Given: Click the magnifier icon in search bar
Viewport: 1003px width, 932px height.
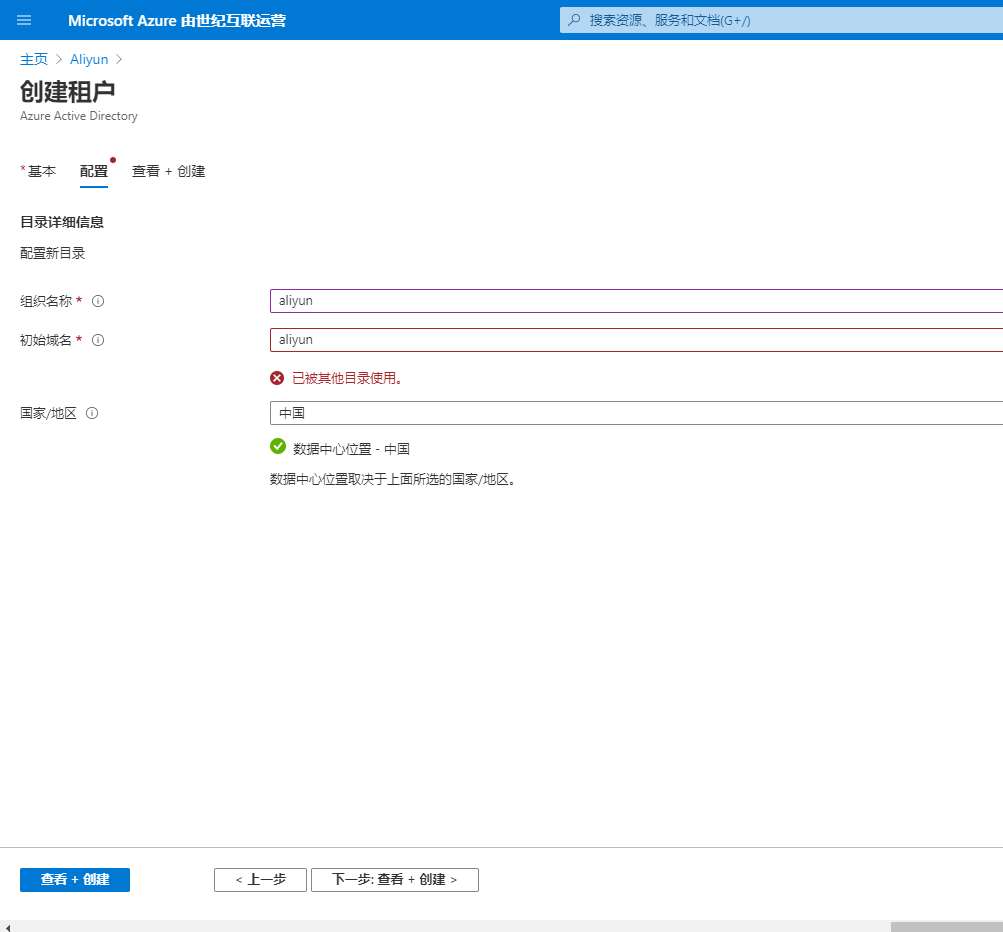Looking at the screenshot, I should [x=574, y=20].
